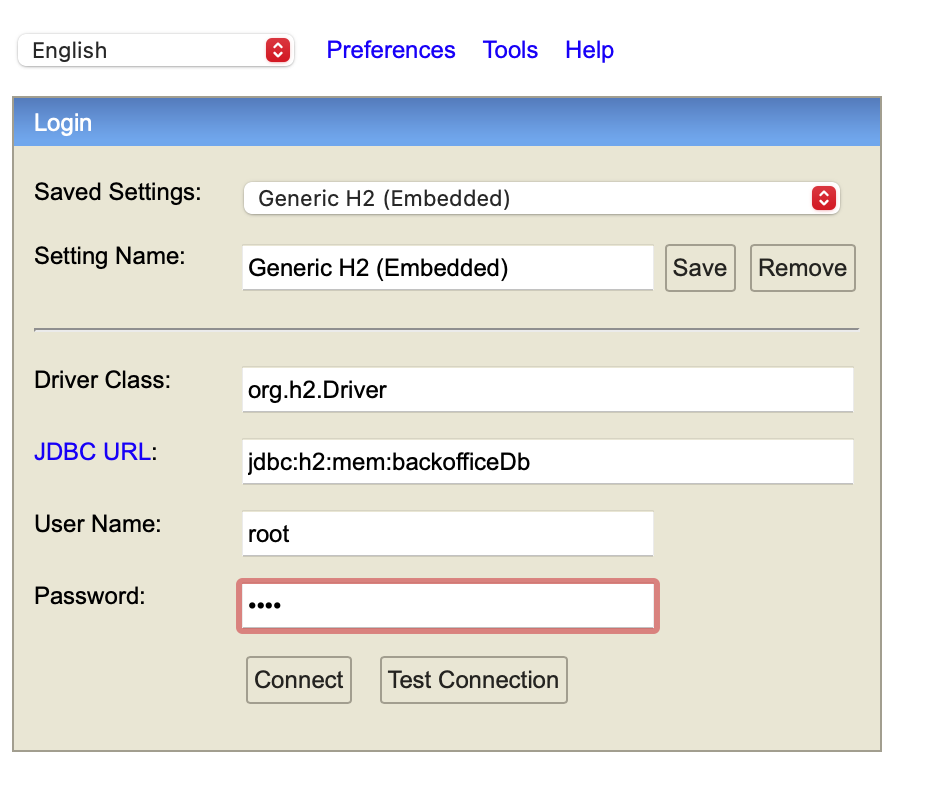Click the Password label
Screen dimensions: 940x796
90,596
